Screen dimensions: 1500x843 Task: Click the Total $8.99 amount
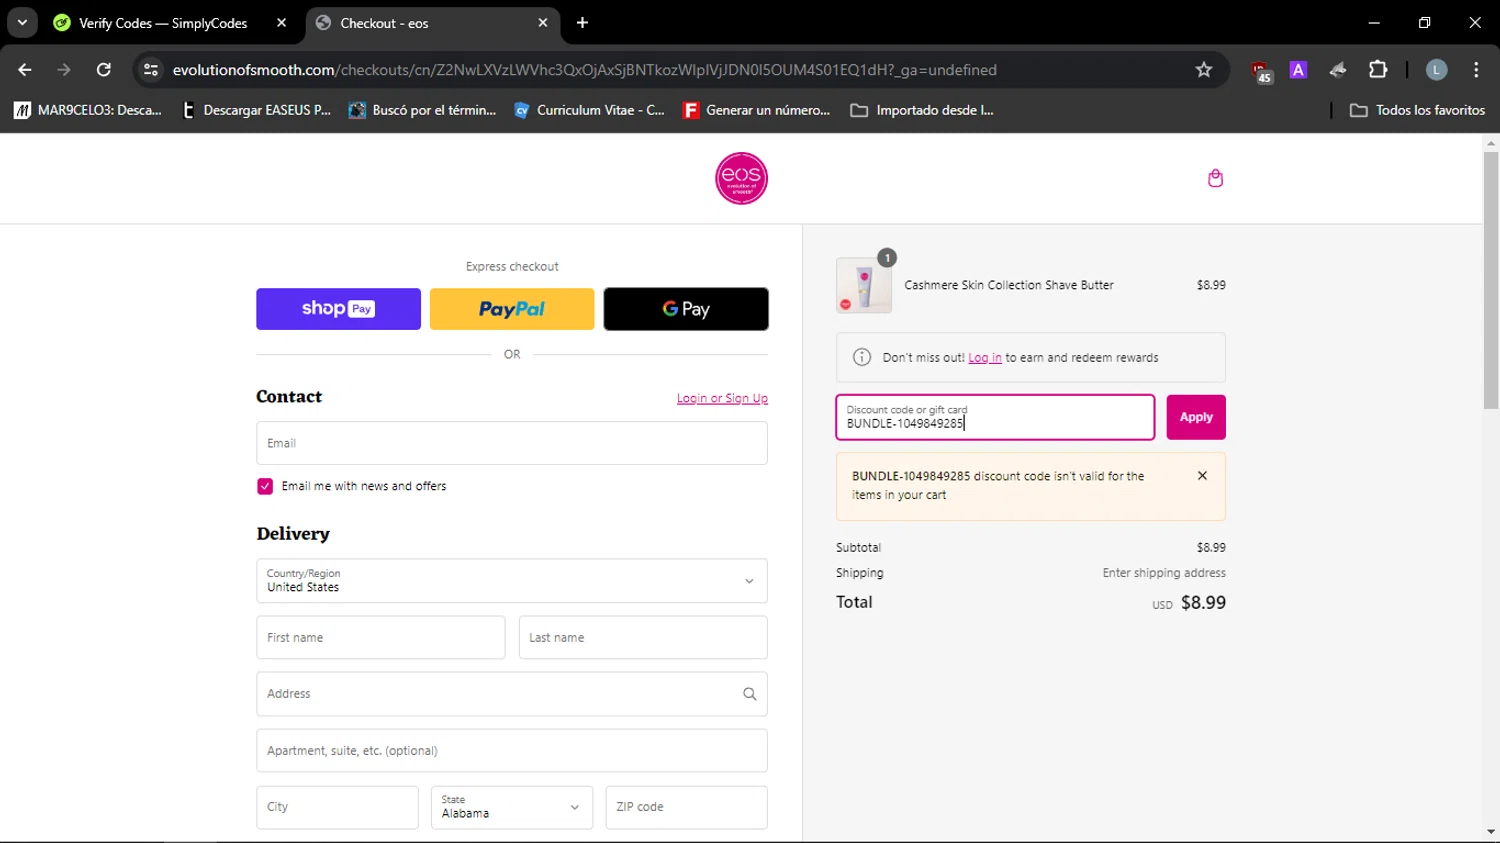point(1203,602)
